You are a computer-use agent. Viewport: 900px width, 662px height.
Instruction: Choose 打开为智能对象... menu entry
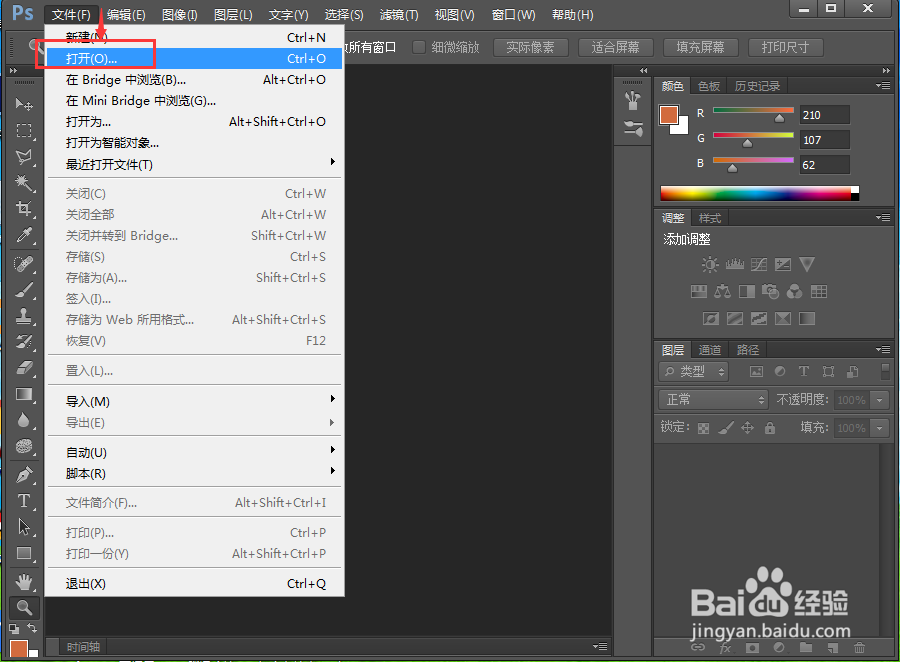pos(195,143)
